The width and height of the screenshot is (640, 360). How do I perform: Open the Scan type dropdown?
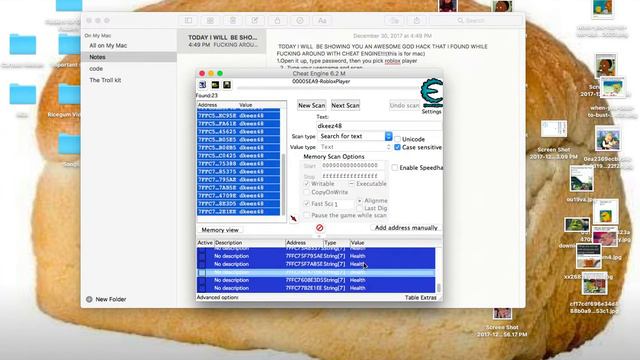point(355,136)
